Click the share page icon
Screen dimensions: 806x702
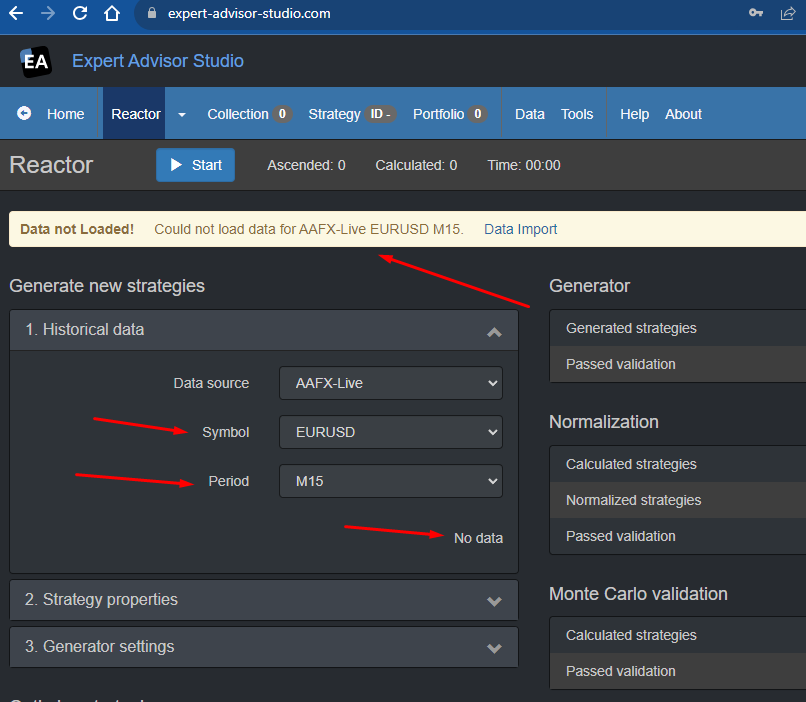click(x=787, y=13)
